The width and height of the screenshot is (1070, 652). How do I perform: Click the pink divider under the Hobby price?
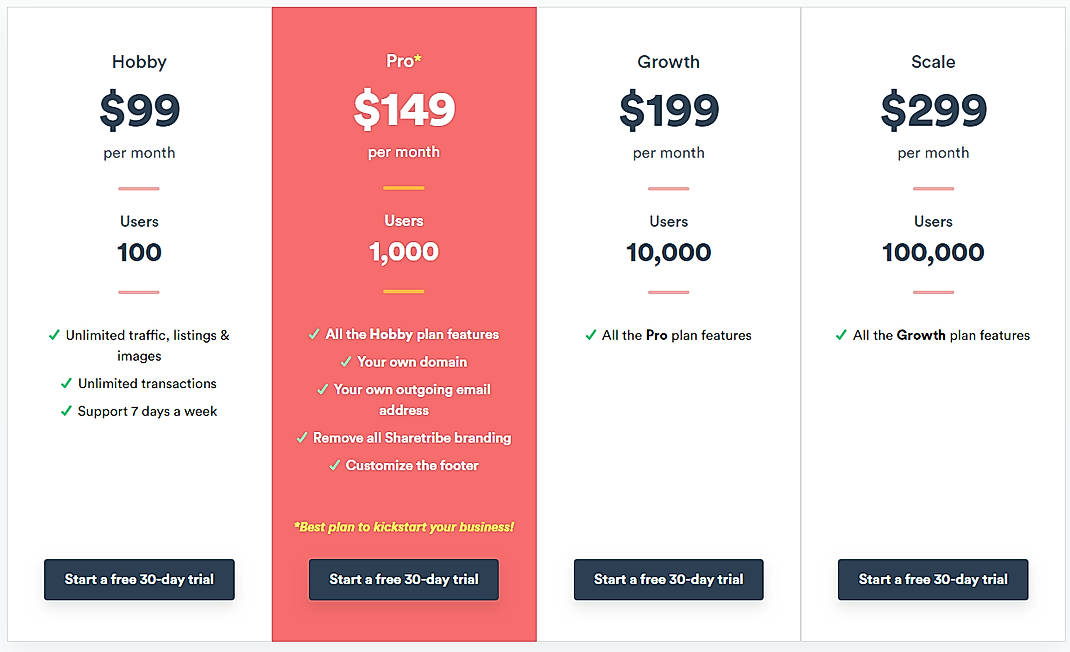138,187
